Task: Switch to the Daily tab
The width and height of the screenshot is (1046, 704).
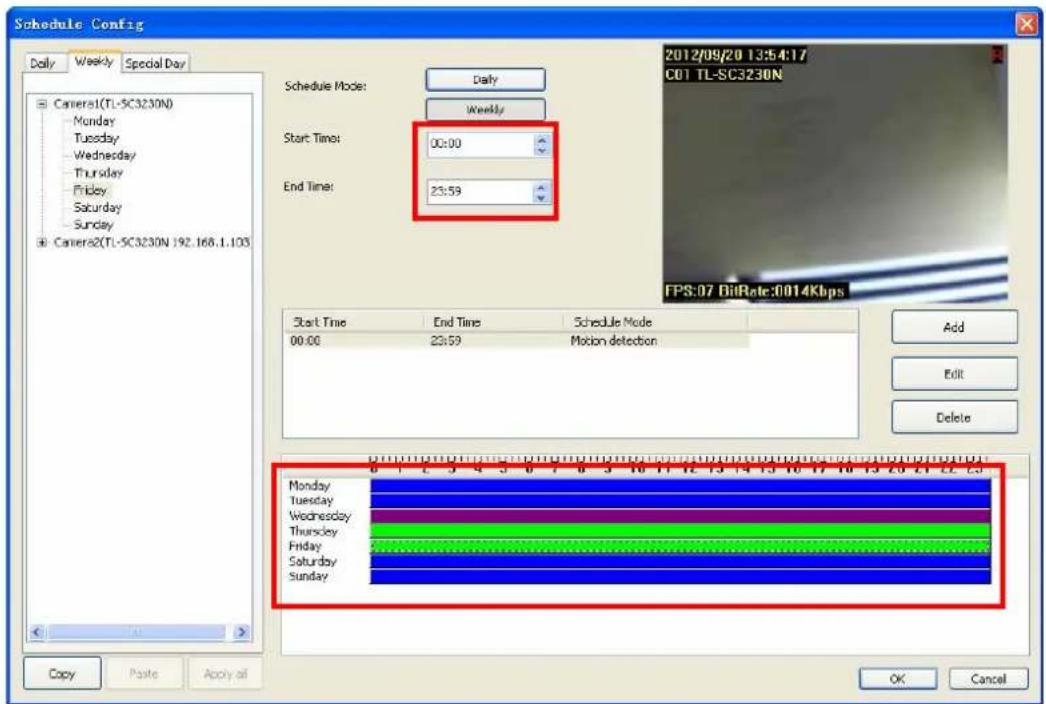Action: click(43, 63)
